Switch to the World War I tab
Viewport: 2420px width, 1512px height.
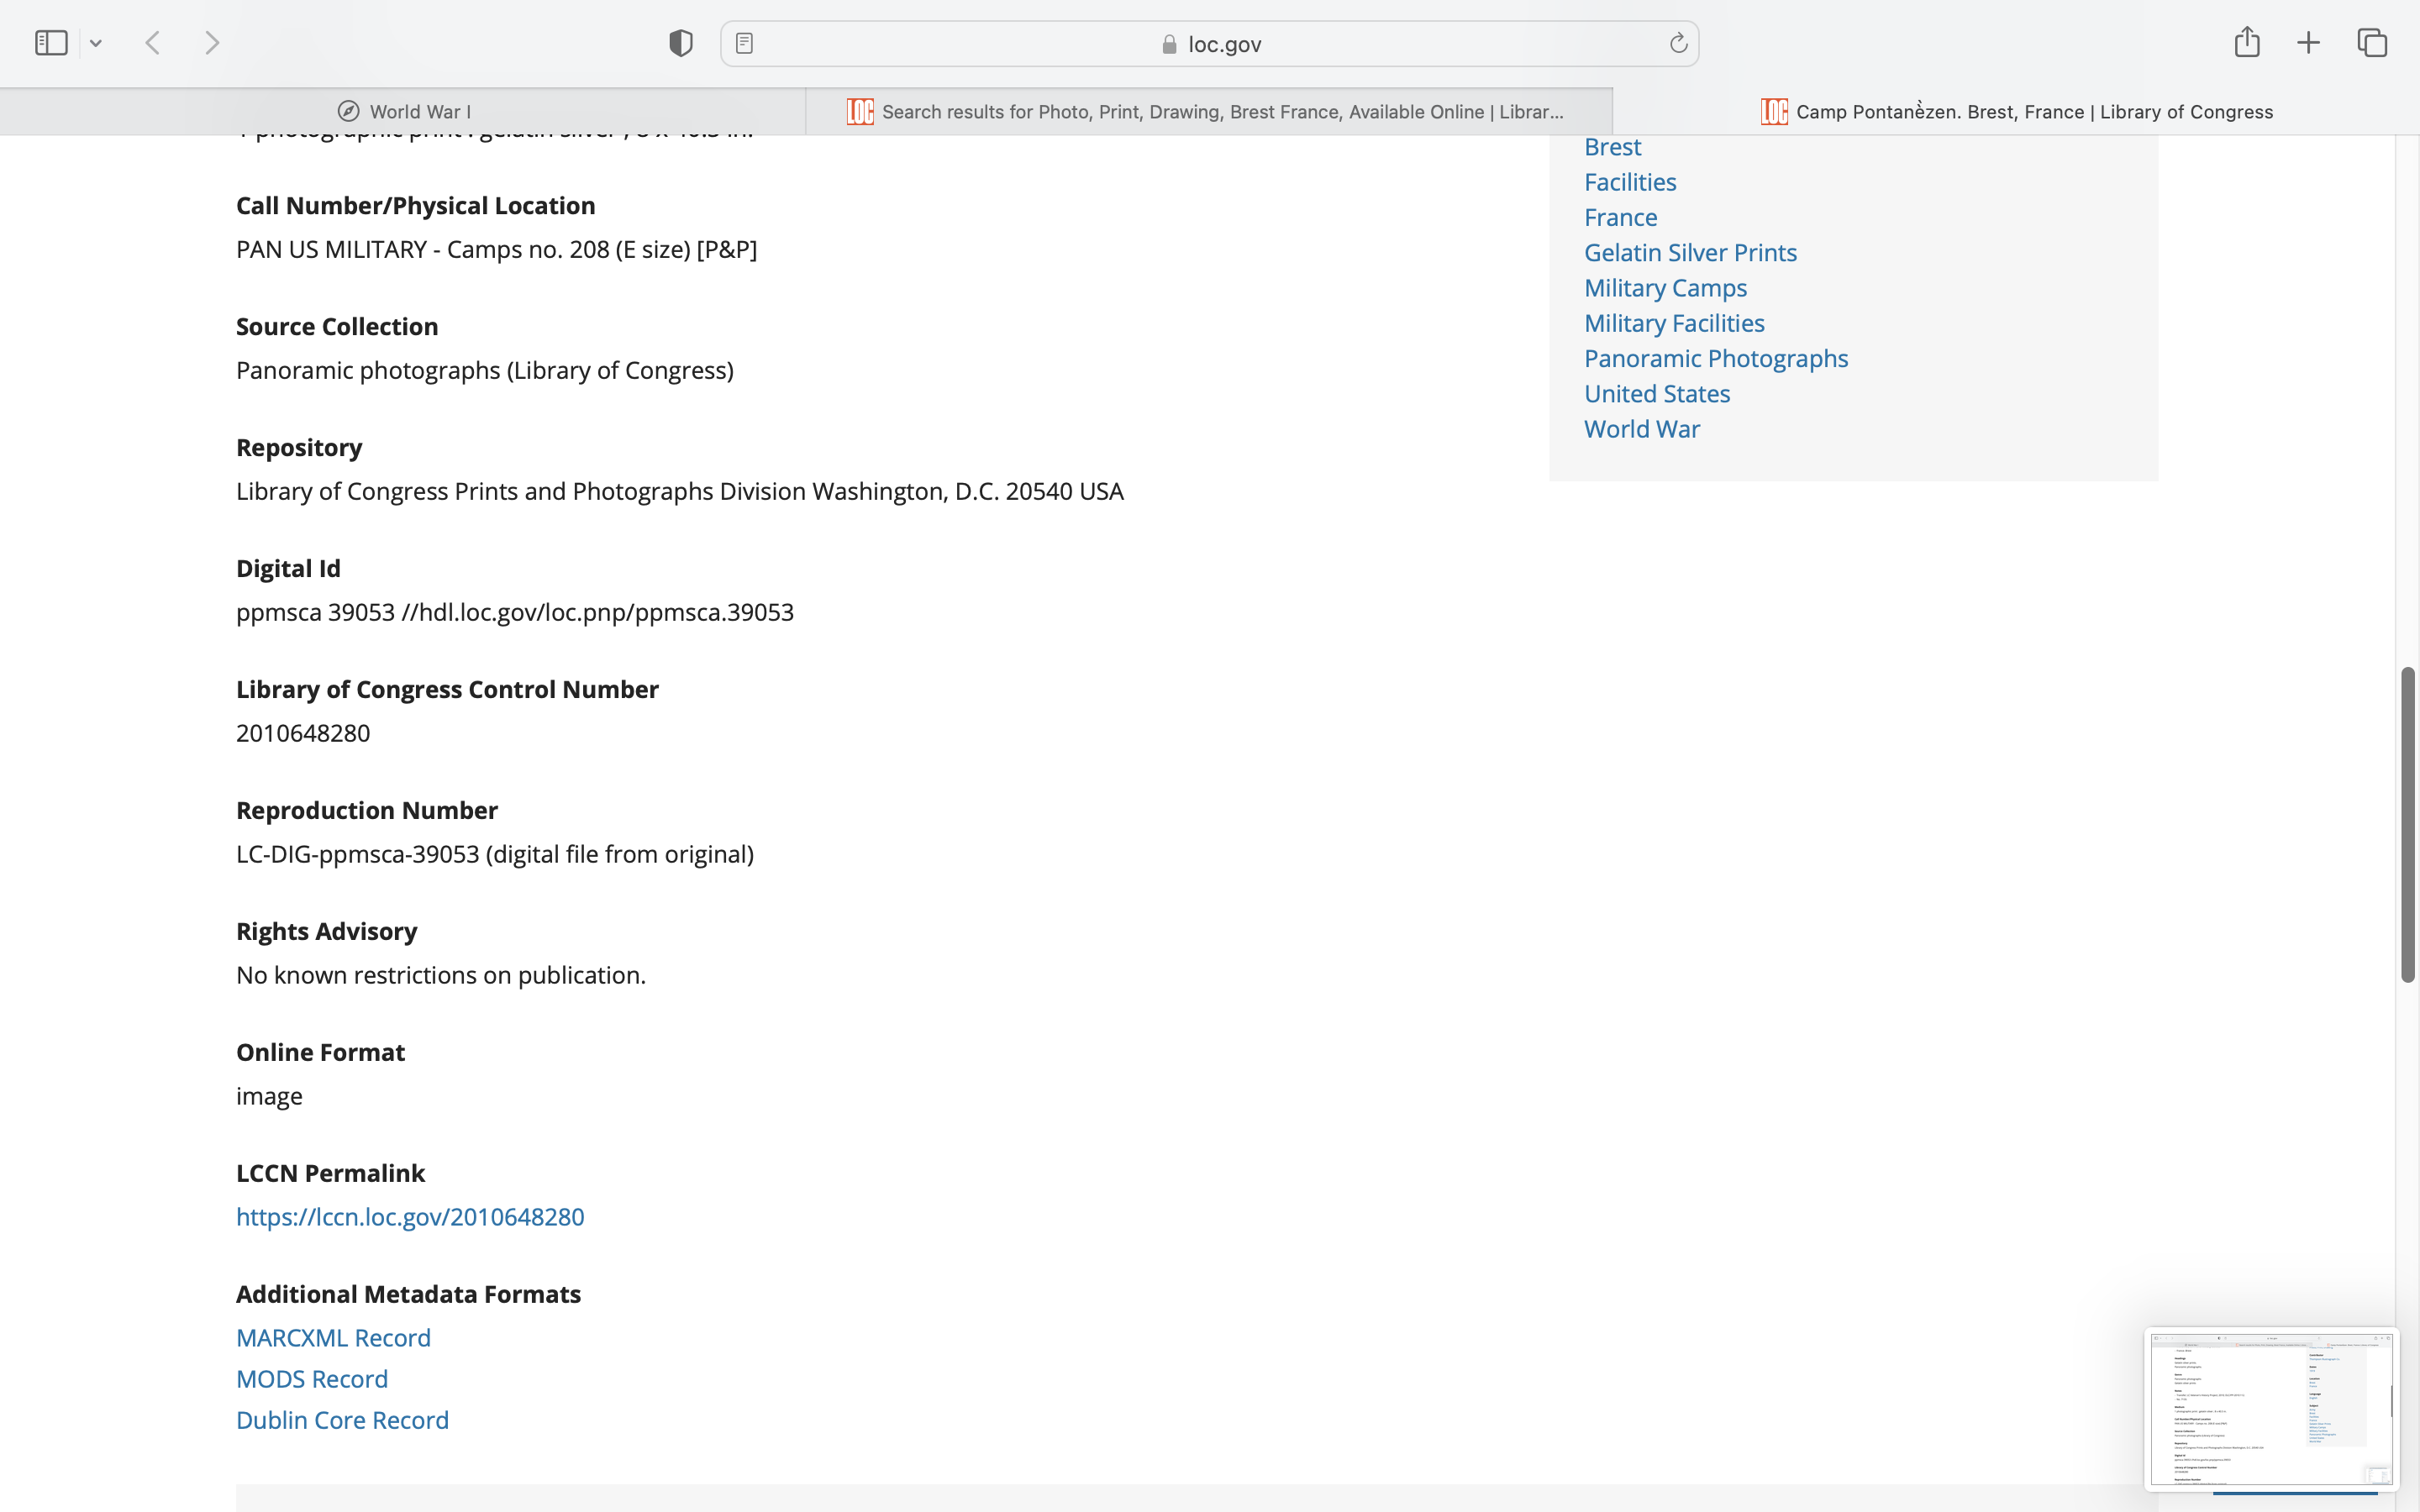tap(404, 111)
